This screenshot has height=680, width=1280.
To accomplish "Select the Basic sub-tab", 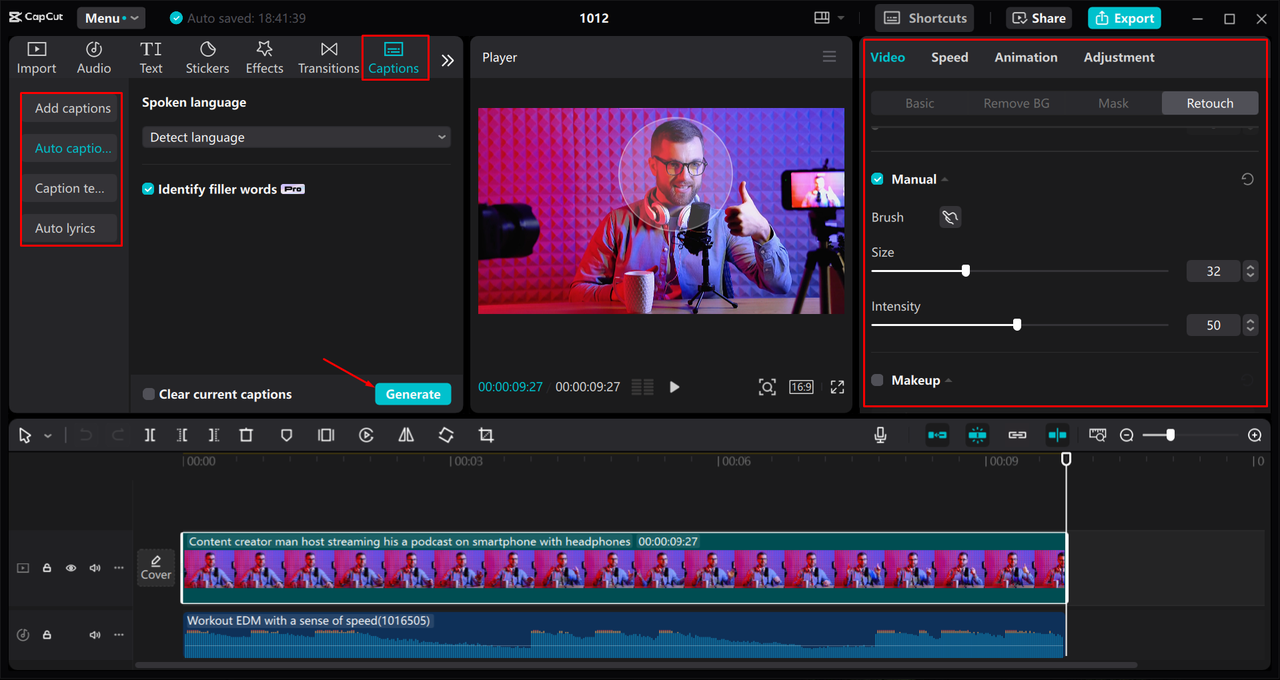I will point(919,103).
